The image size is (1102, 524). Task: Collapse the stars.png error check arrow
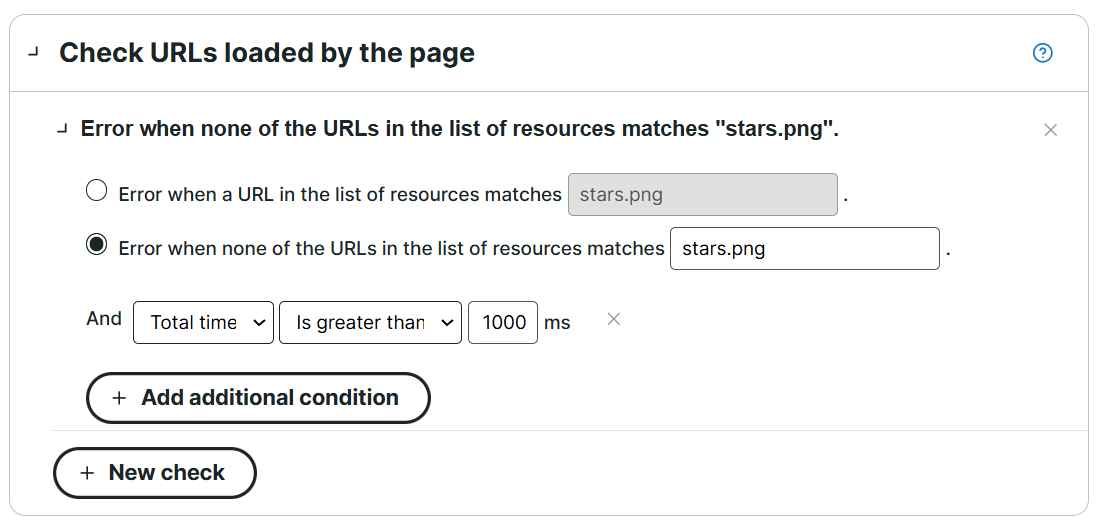coord(63,129)
